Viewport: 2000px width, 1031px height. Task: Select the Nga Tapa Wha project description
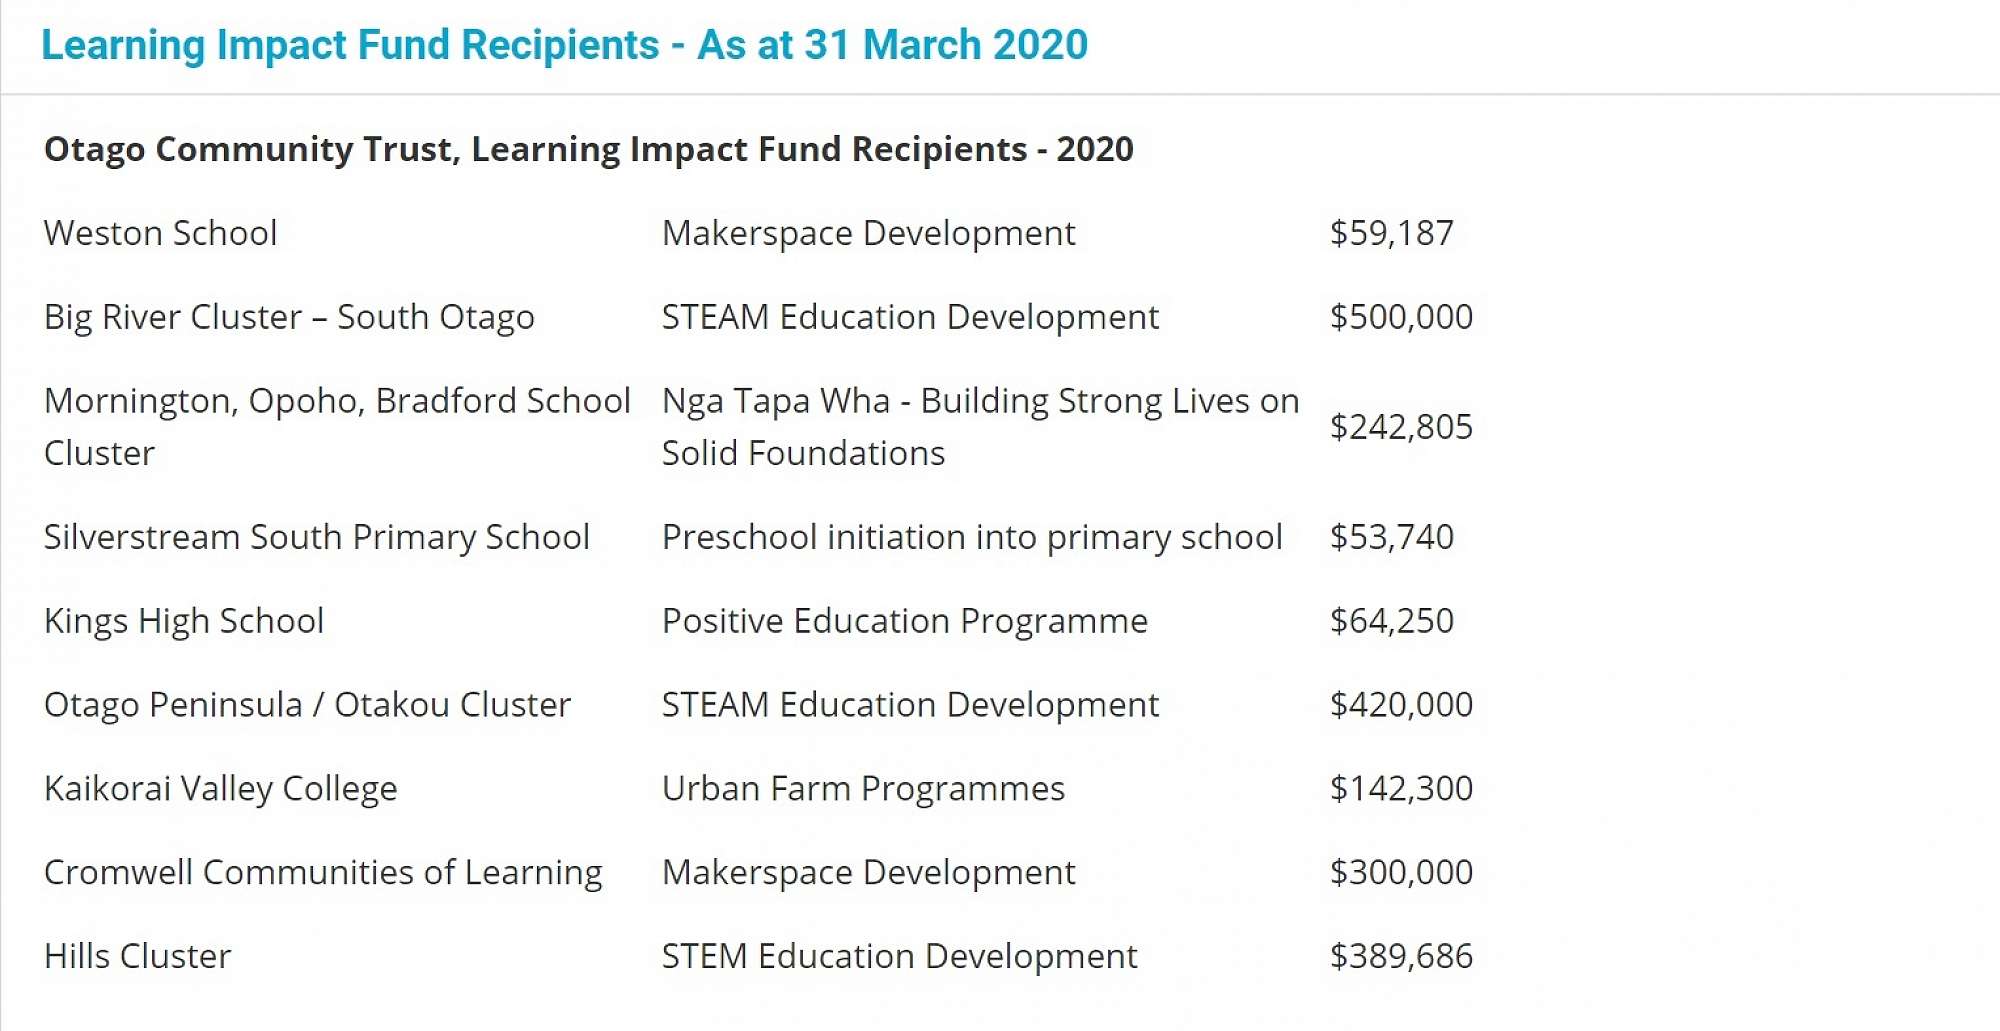click(x=980, y=426)
